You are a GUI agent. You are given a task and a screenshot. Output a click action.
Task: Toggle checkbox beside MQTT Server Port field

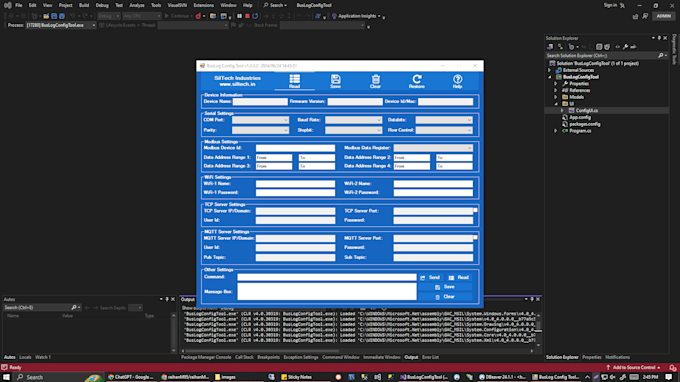click(x=475, y=237)
